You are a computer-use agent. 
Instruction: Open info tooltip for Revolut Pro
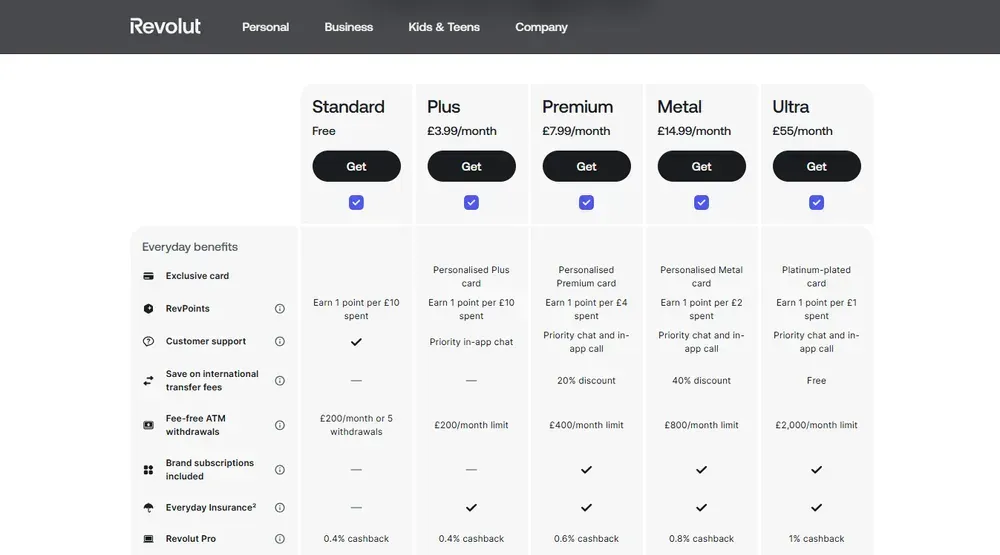280,539
